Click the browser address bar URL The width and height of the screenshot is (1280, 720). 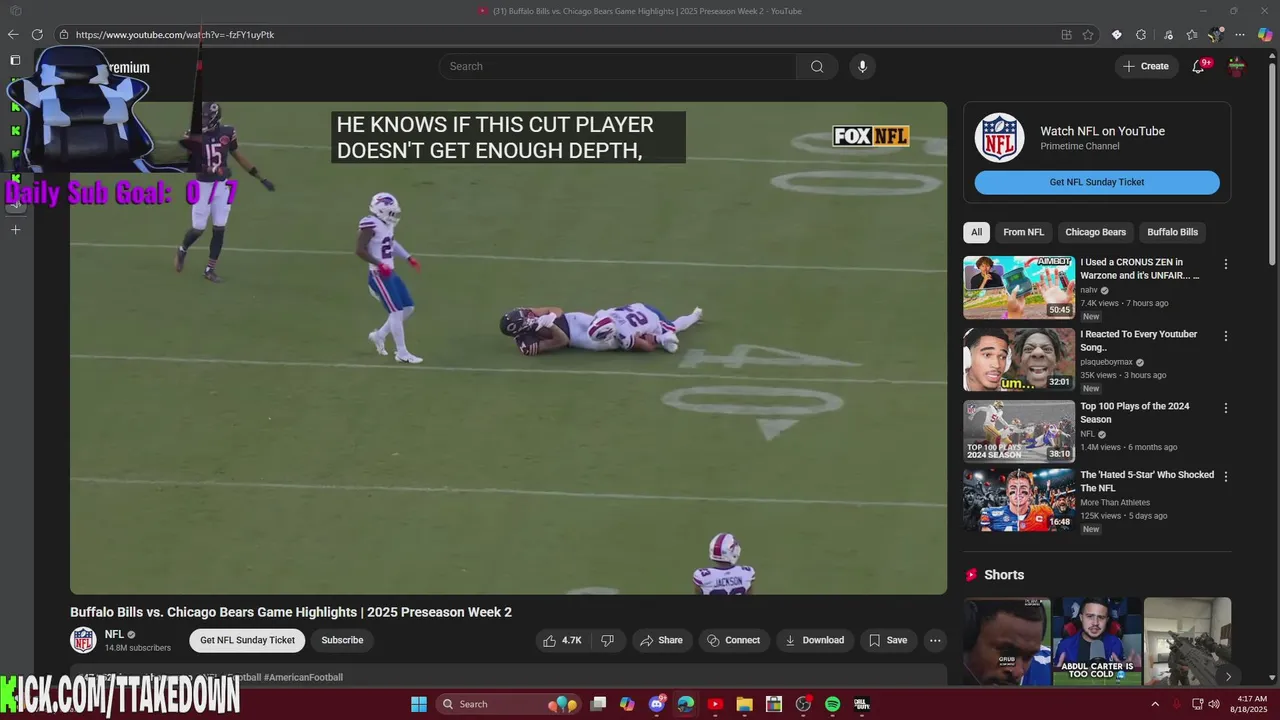pos(175,34)
